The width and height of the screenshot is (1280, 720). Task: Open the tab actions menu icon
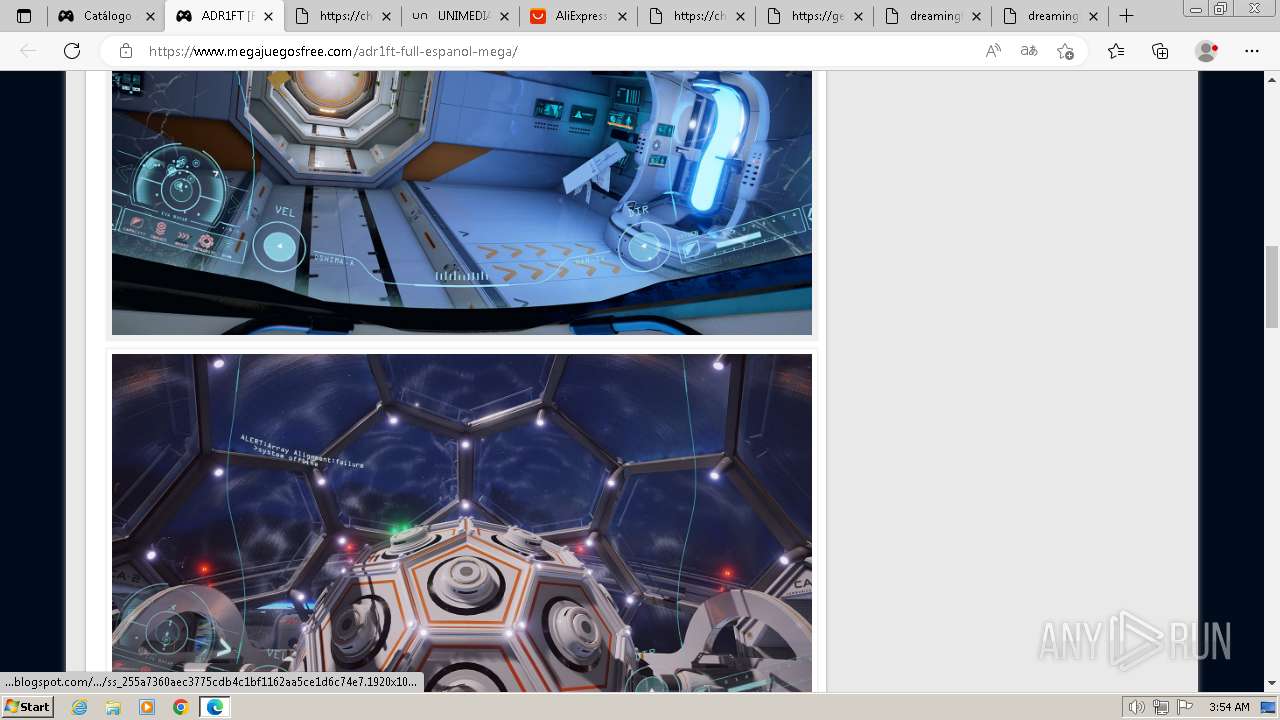pyautogui.click(x=24, y=16)
